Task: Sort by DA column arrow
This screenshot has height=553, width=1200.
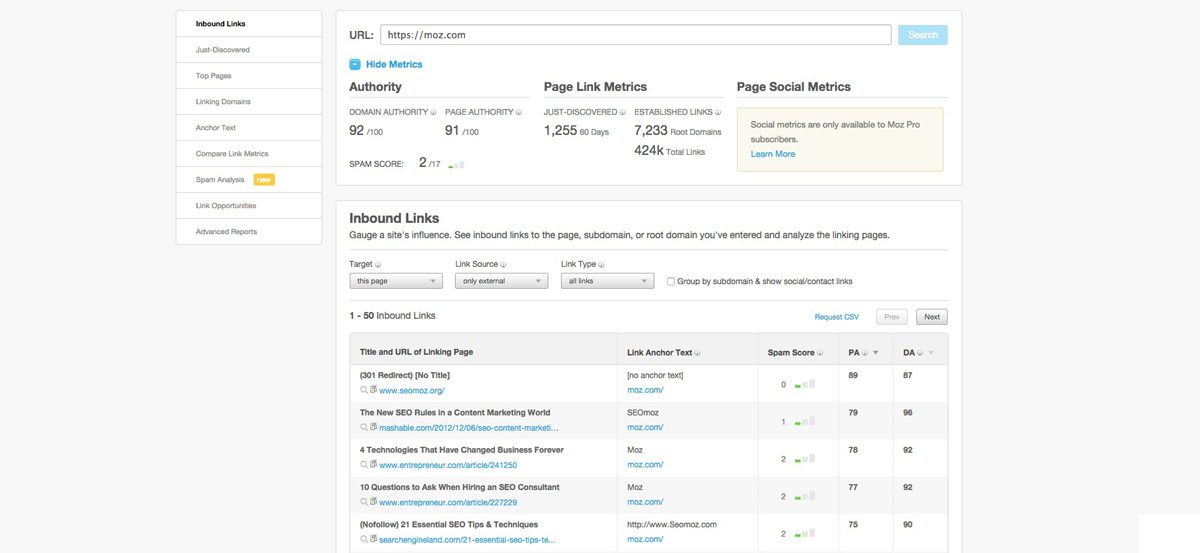Action: tap(931, 353)
